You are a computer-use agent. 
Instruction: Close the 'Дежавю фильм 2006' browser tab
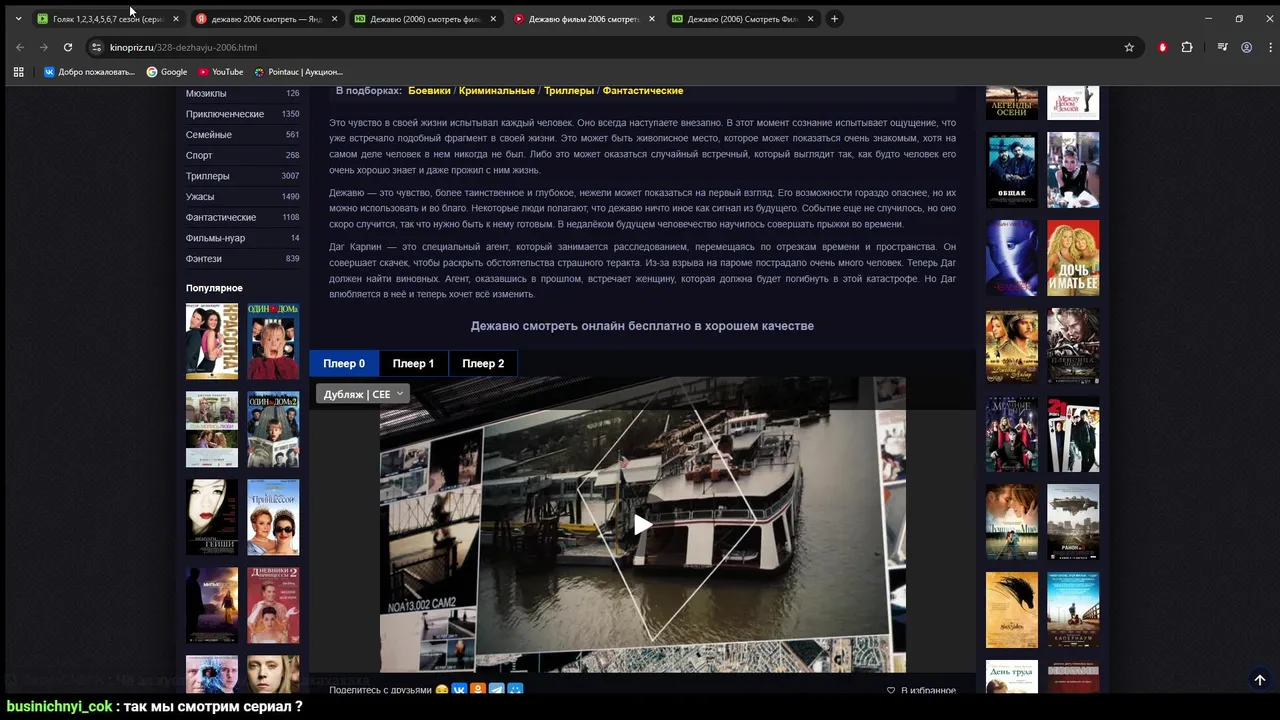click(x=652, y=18)
